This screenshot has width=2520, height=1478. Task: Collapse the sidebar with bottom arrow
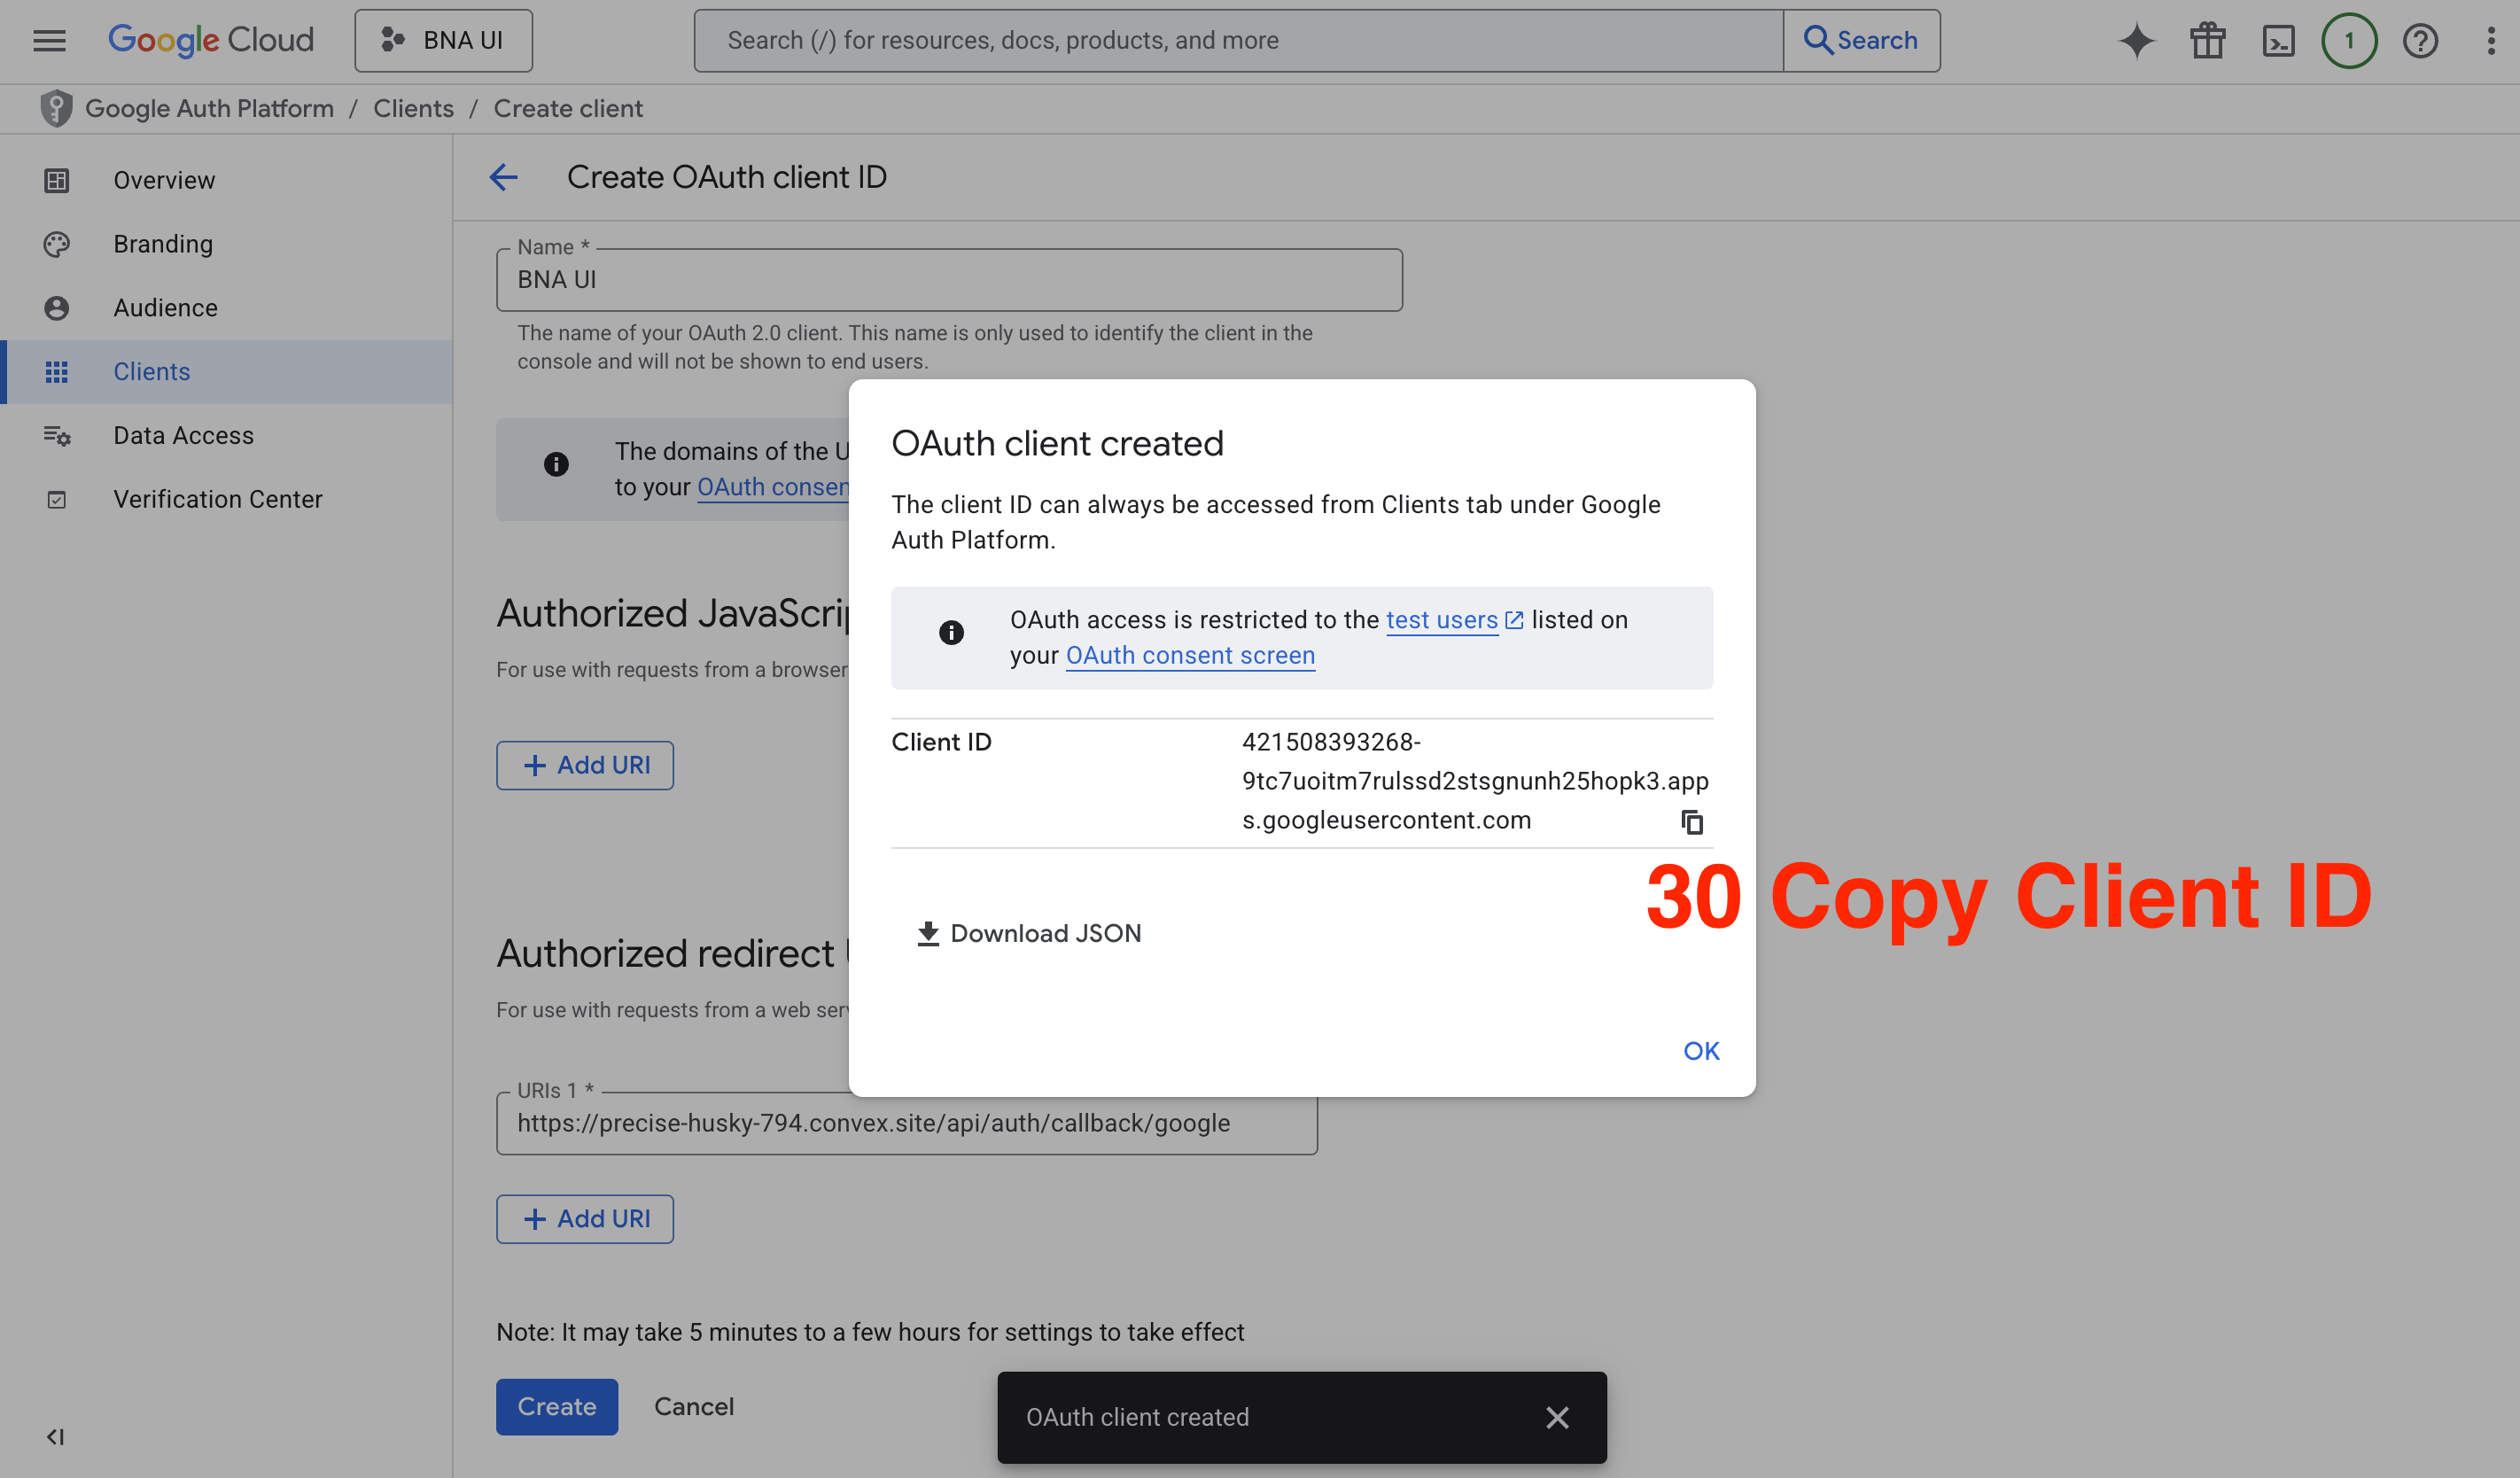coord(55,1436)
